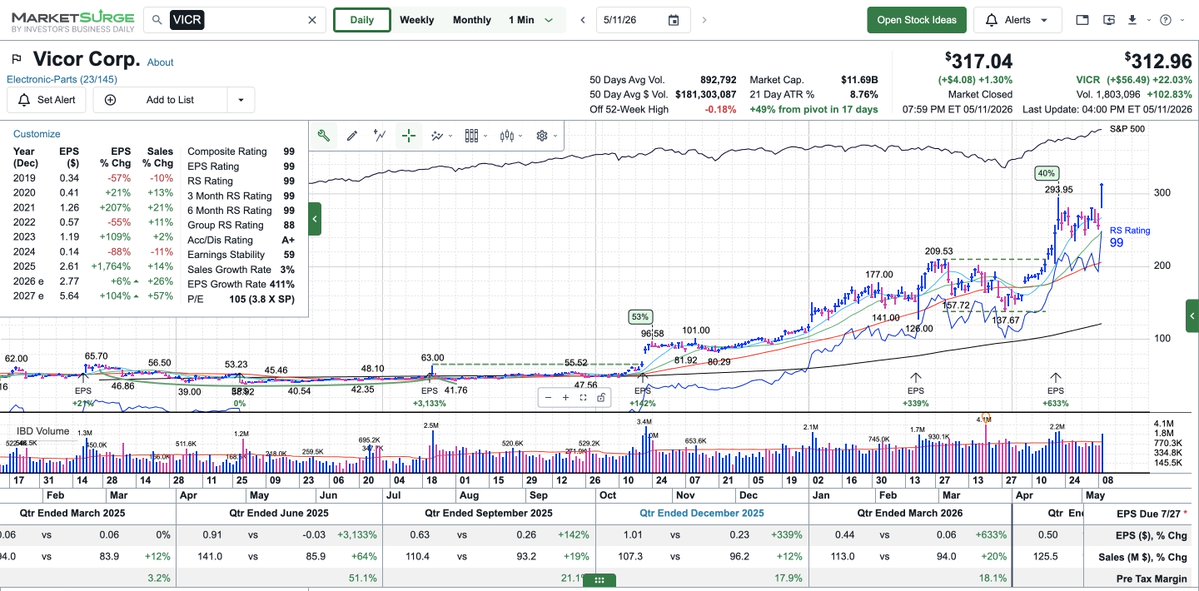
Task: Click the search magnifier icon
Action: tap(157, 20)
